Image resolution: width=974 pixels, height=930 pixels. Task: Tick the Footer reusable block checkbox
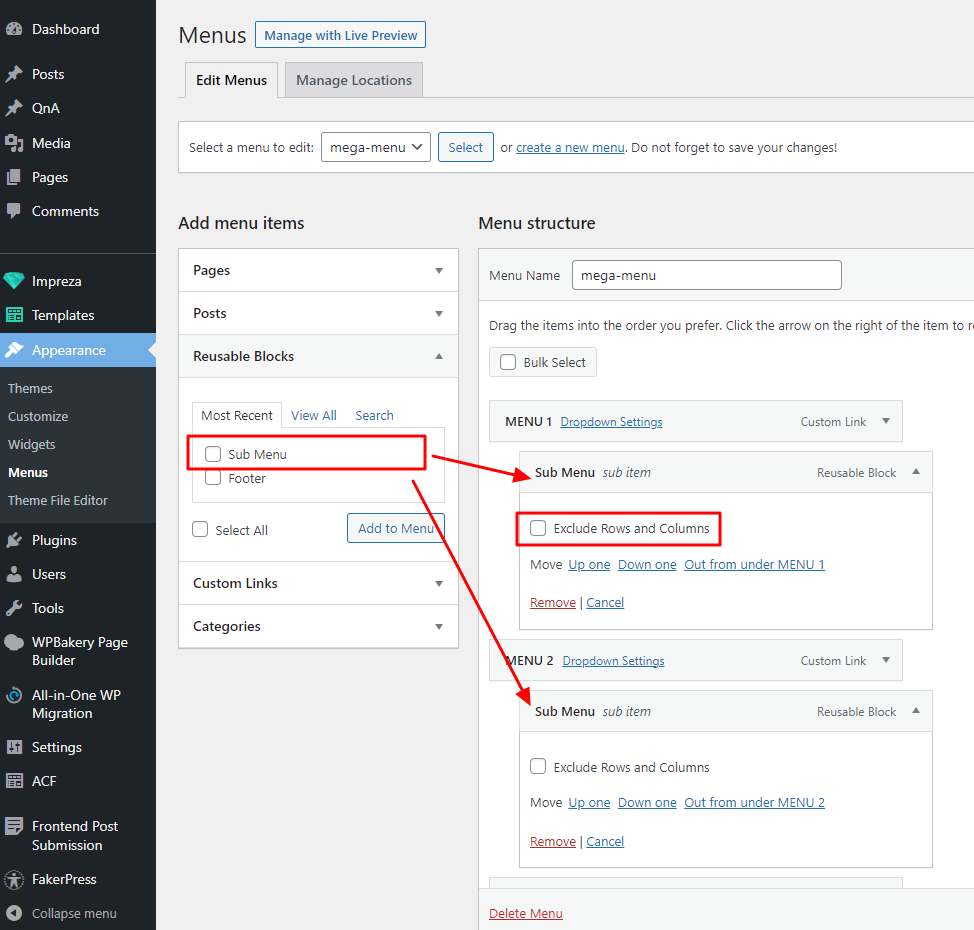click(x=213, y=478)
